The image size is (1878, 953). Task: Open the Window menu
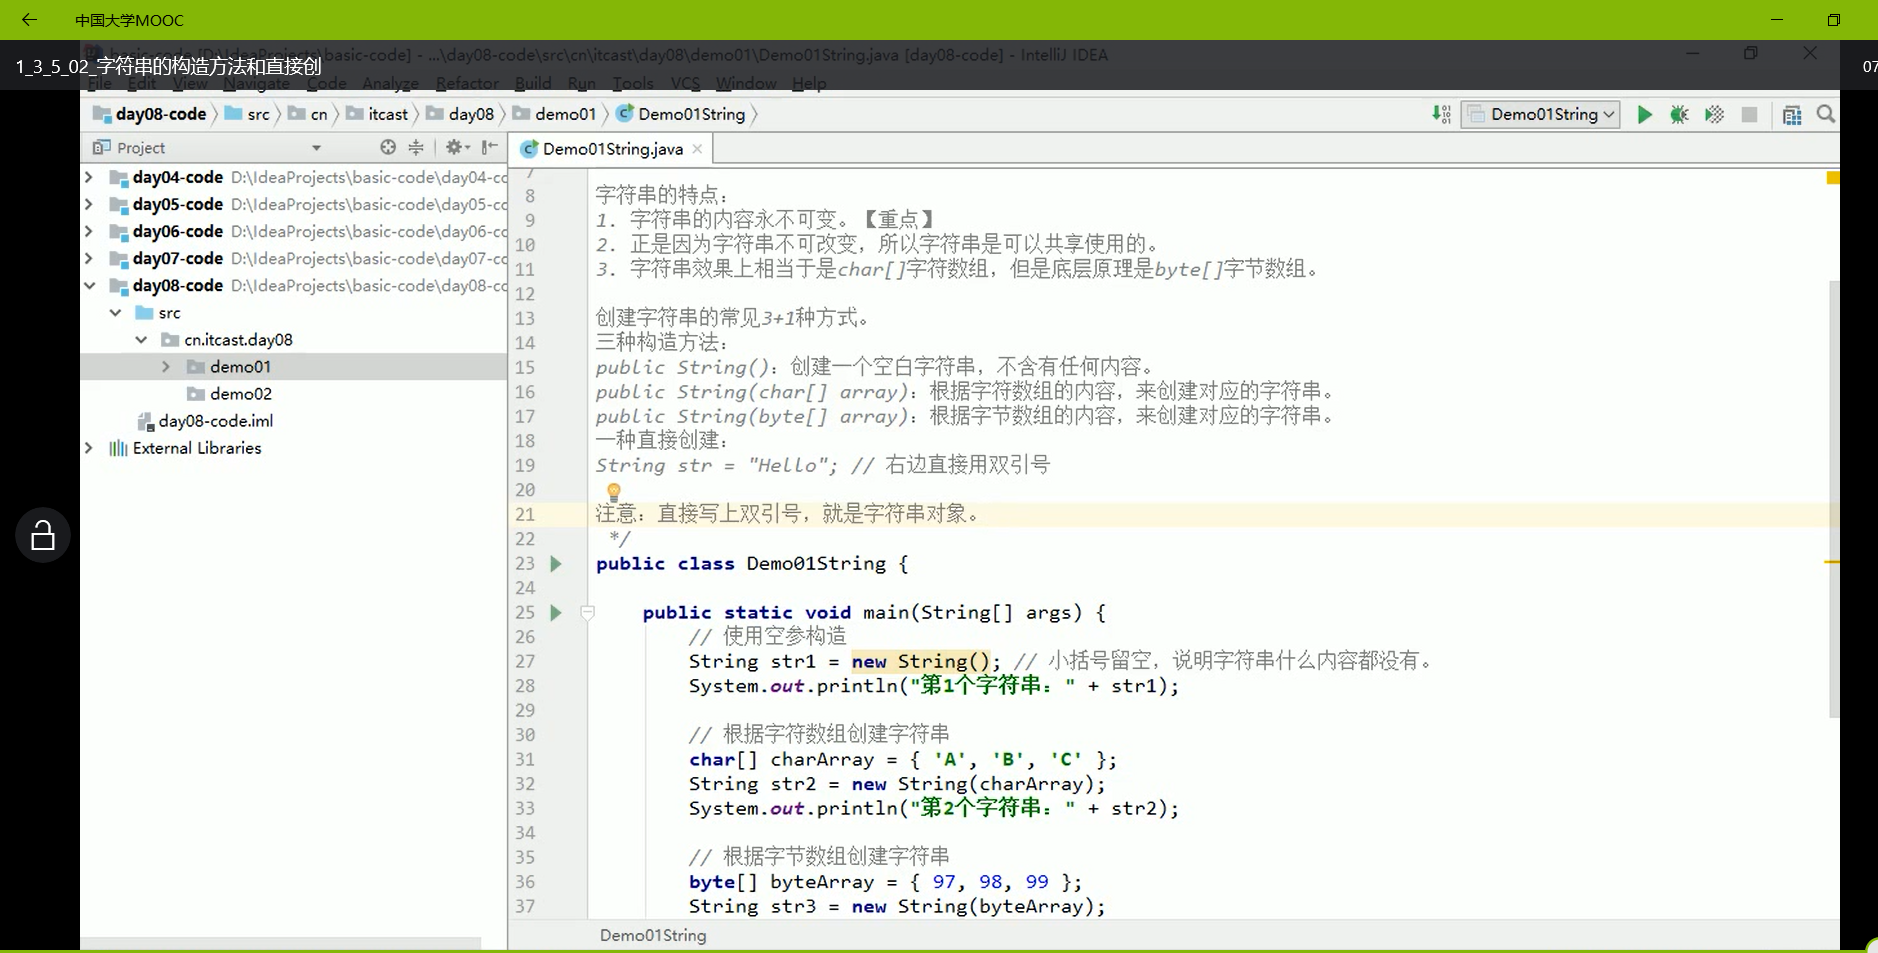[746, 83]
